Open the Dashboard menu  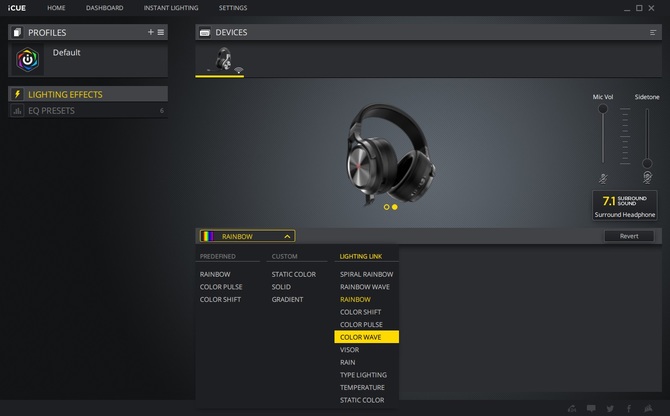[104, 8]
